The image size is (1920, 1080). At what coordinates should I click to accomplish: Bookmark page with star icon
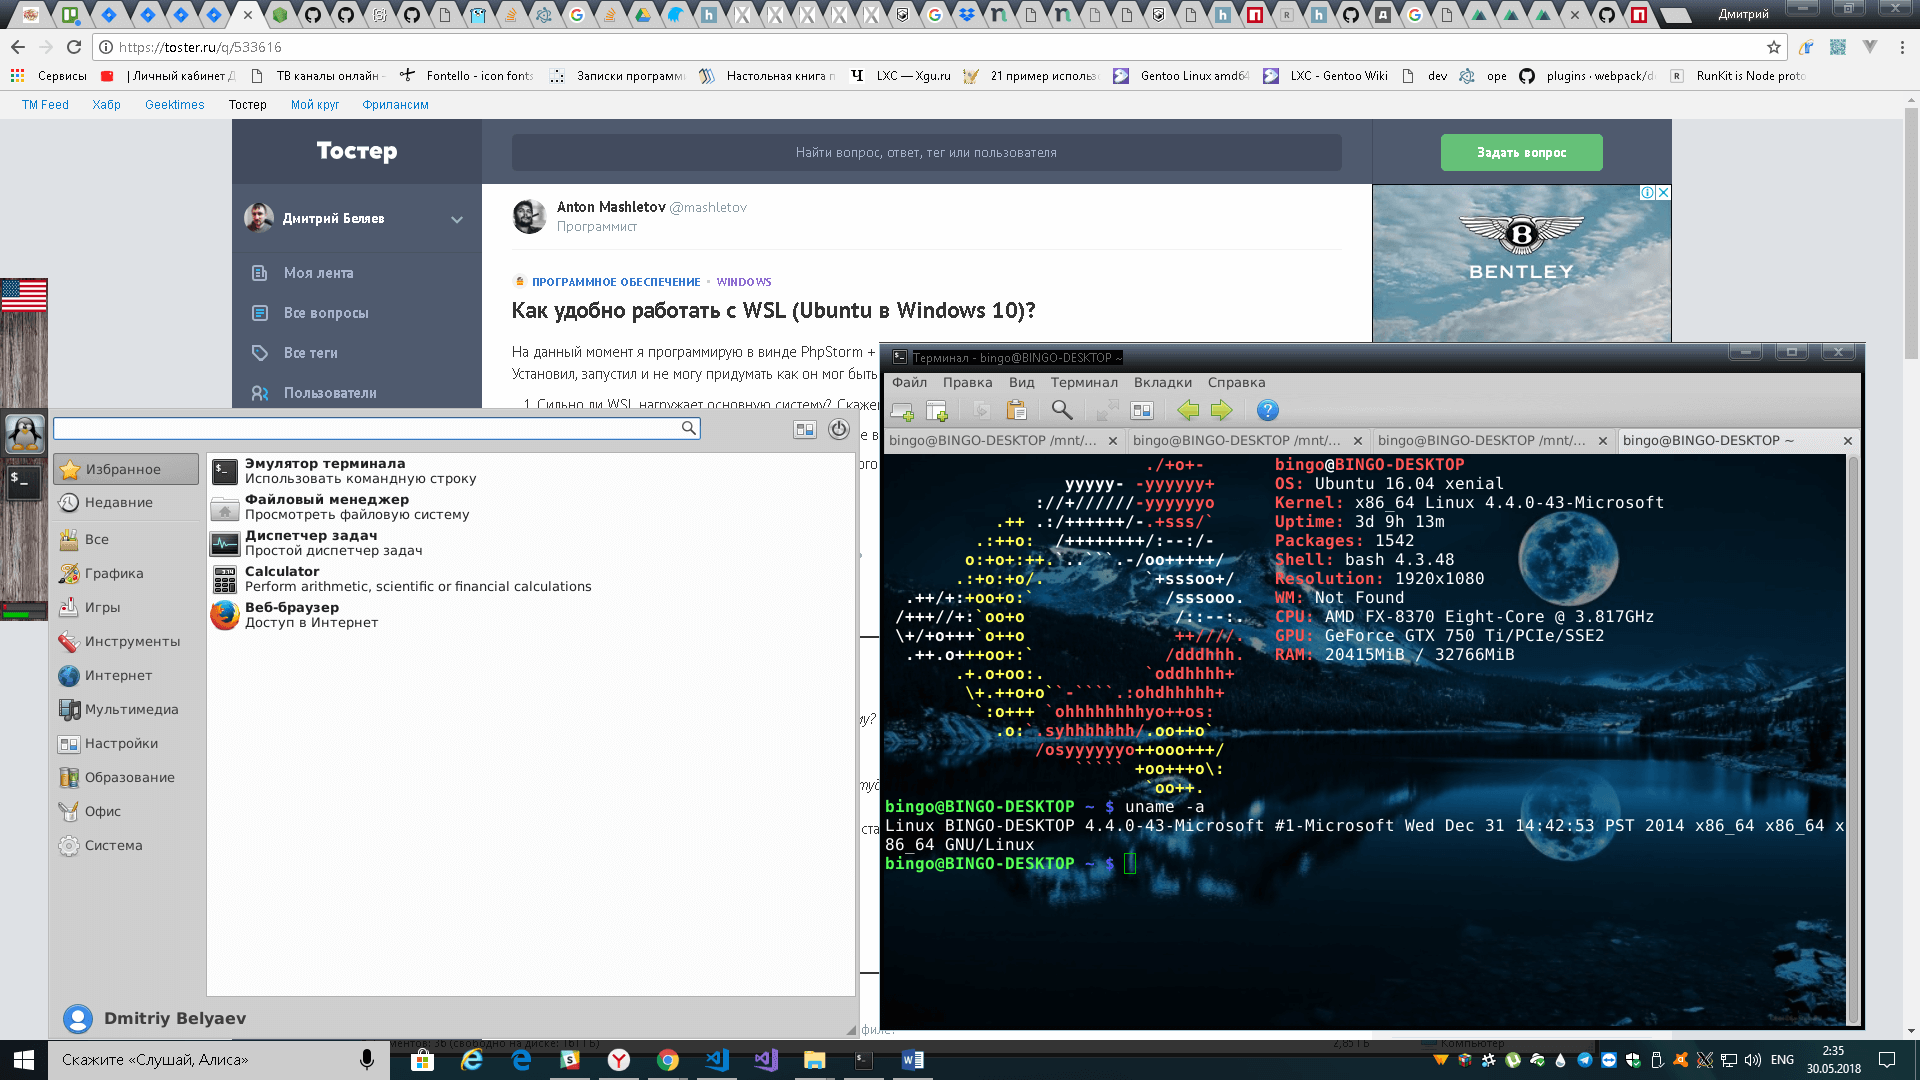point(1774,47)
